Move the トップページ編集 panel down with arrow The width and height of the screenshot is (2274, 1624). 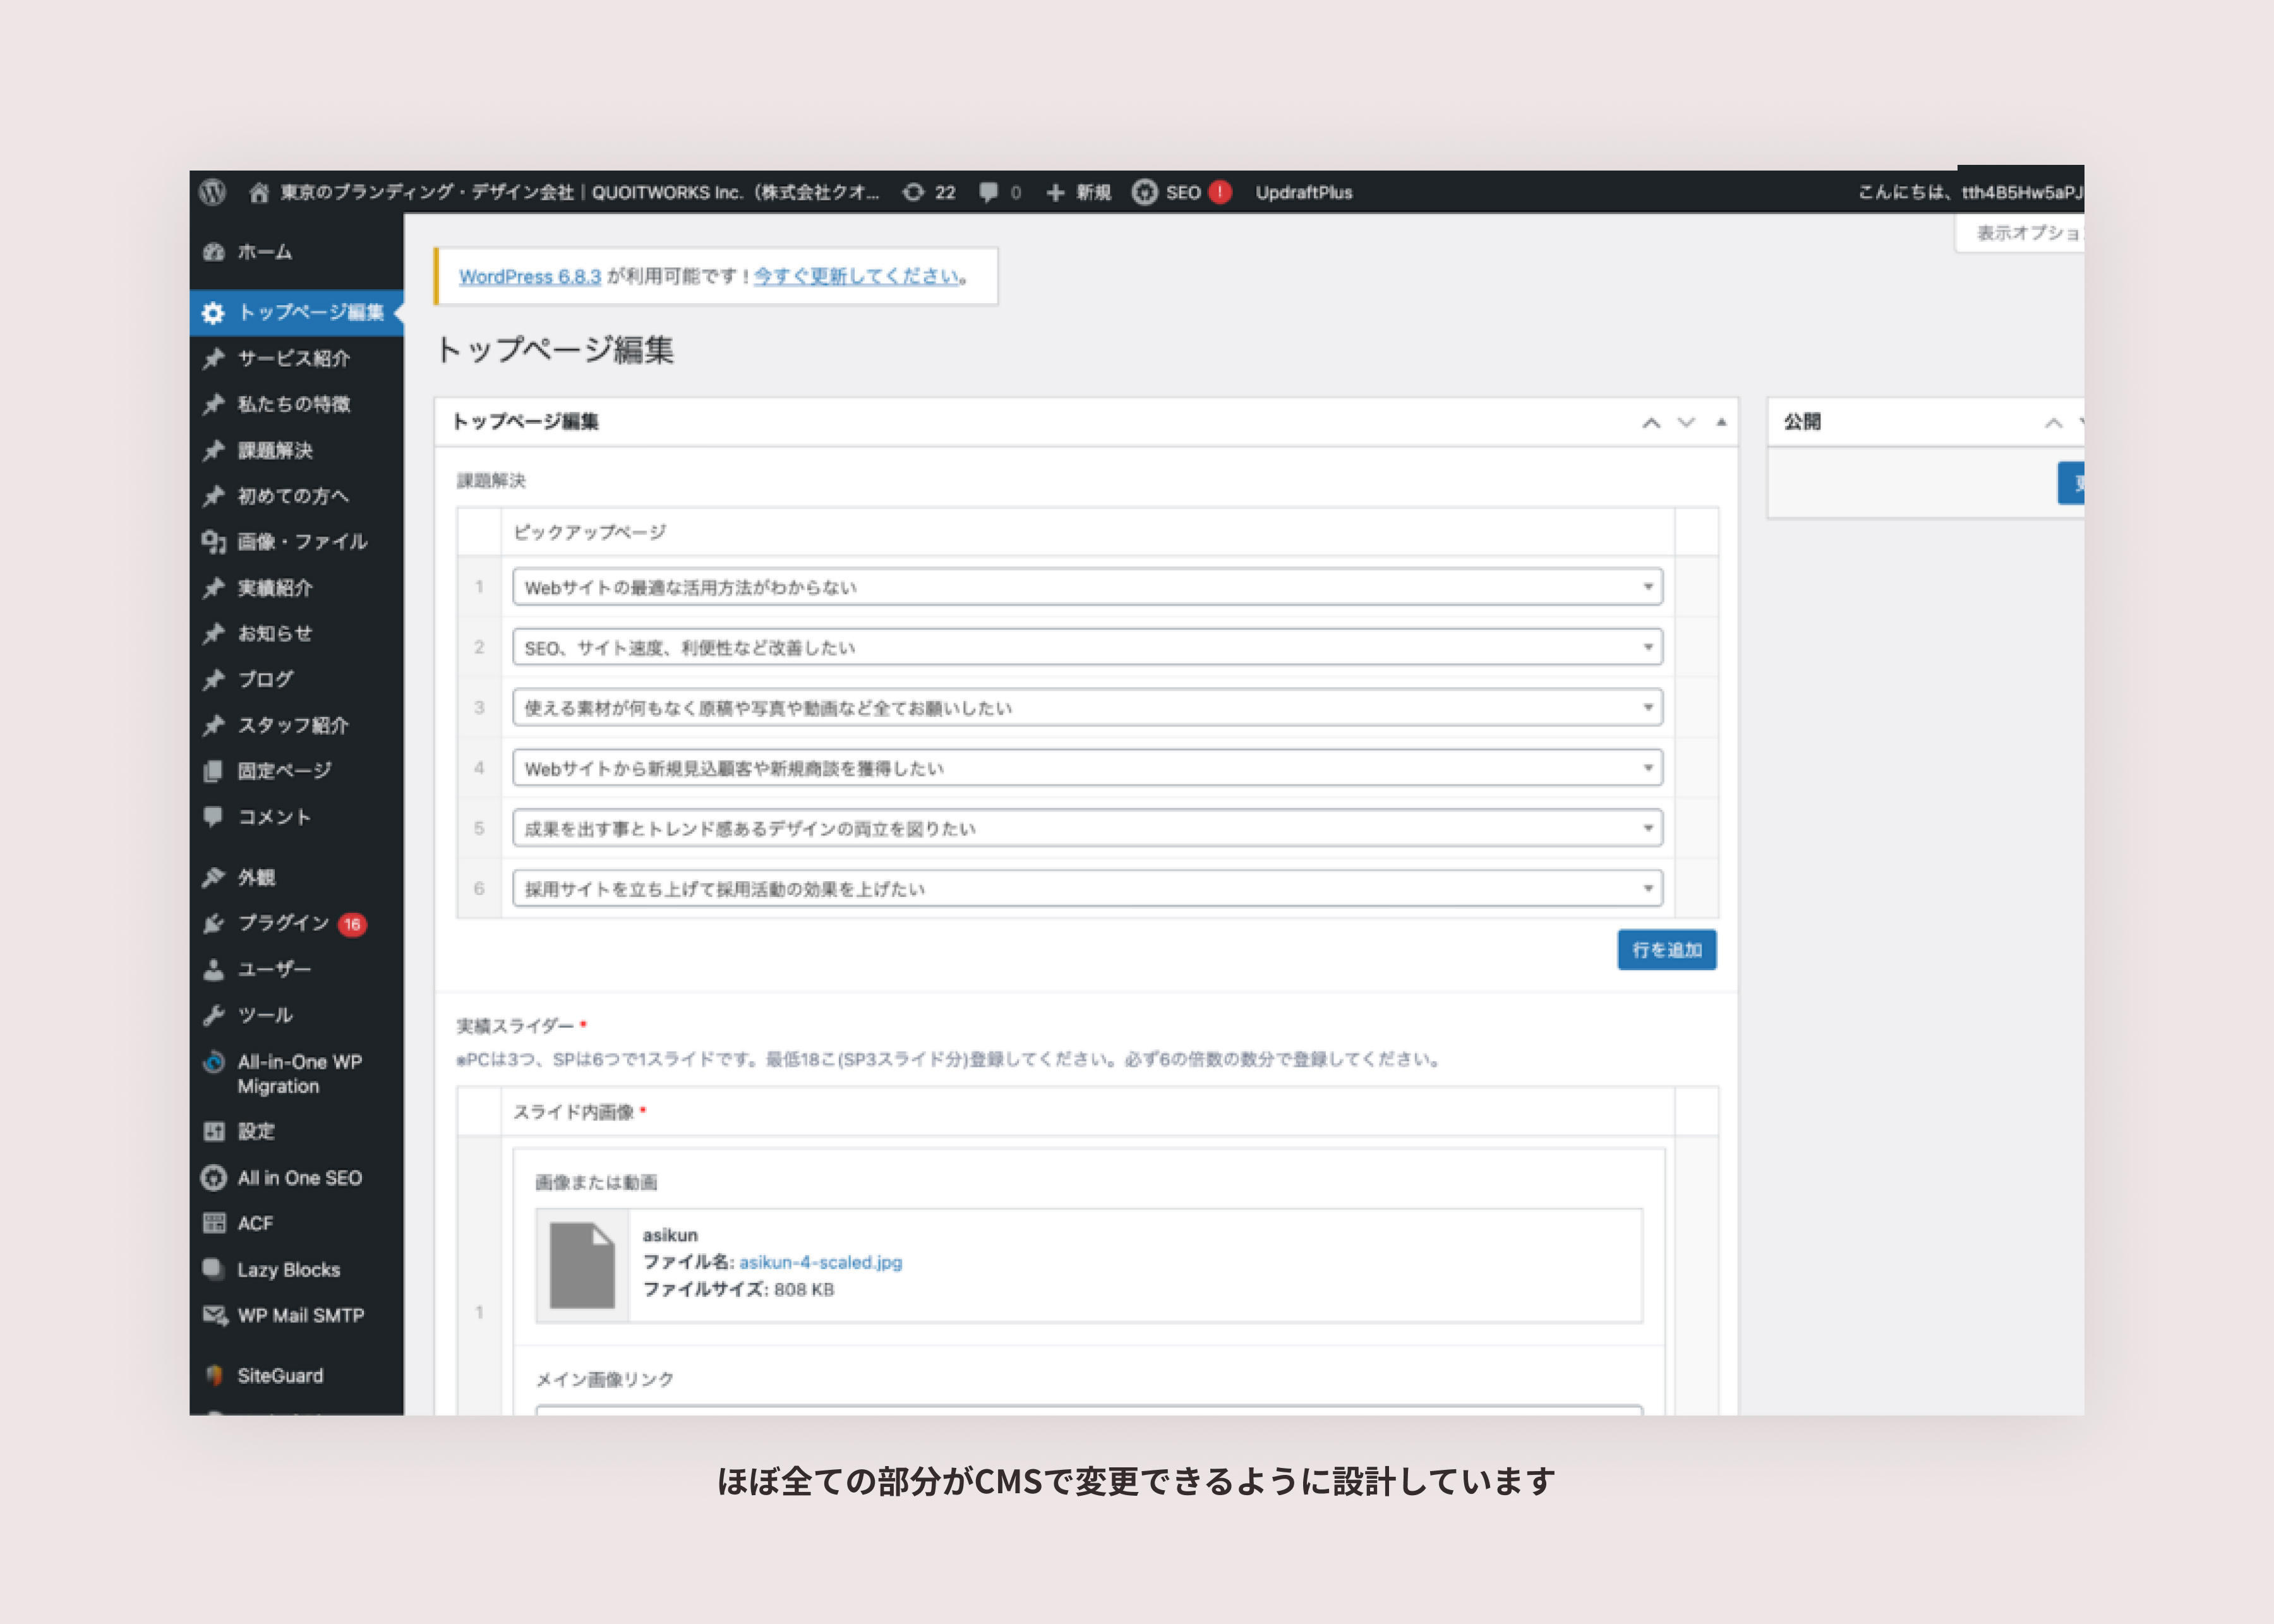[1686, 422]
